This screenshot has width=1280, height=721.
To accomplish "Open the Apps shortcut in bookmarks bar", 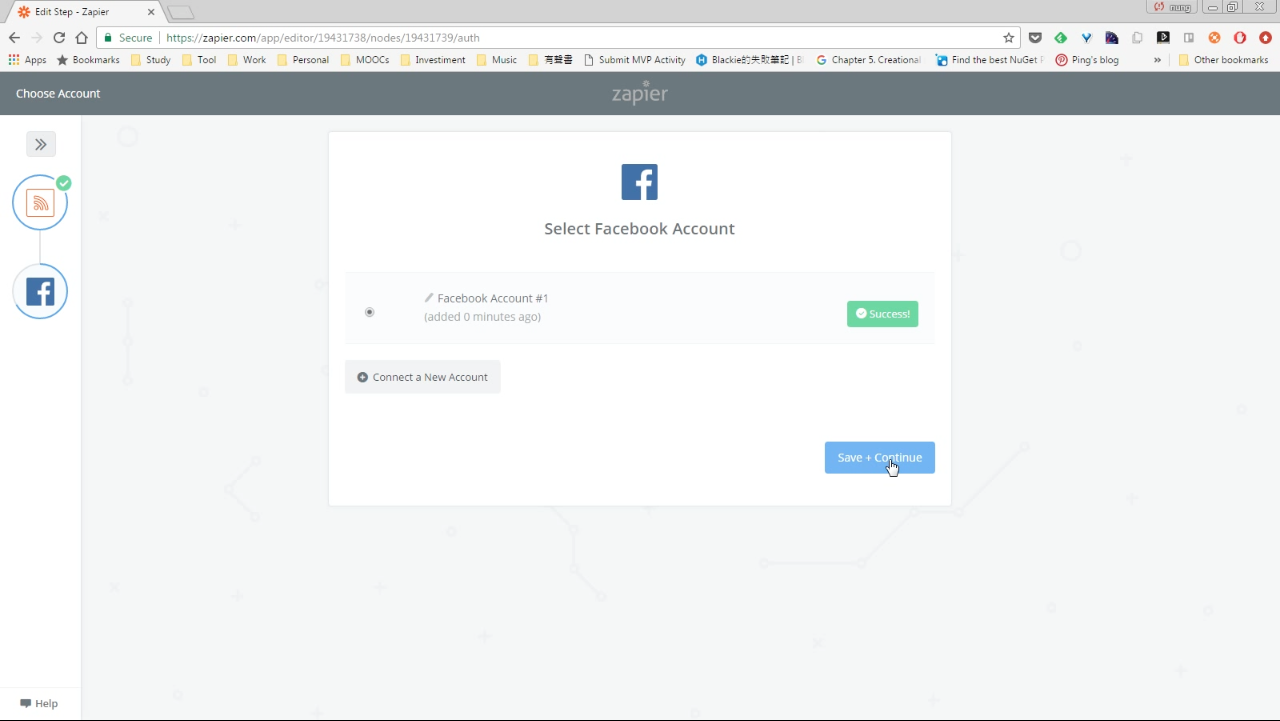I will pos(27,60).
